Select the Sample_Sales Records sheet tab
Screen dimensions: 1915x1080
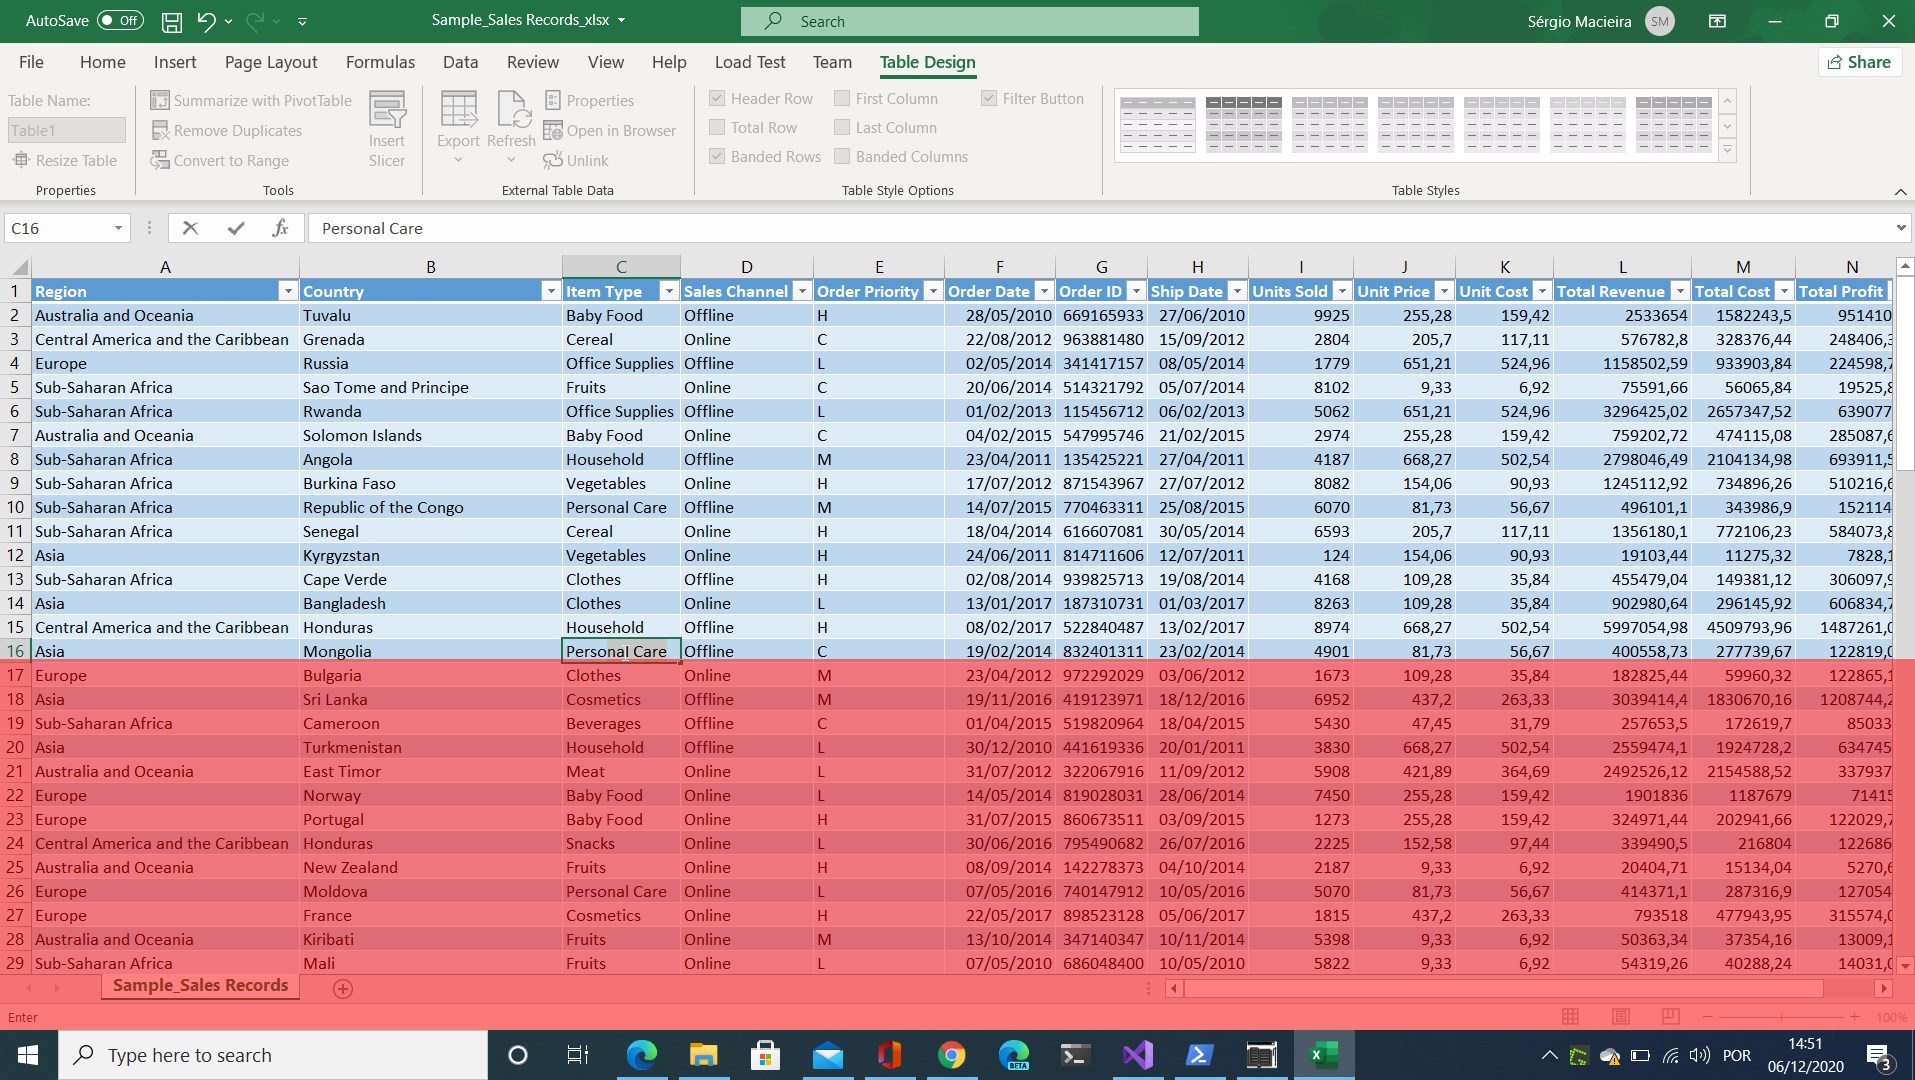[200, 985]
